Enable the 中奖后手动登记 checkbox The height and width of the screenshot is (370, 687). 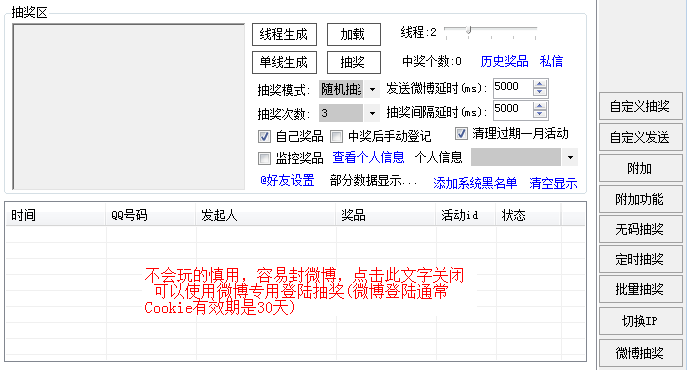[x=336, y=136]
